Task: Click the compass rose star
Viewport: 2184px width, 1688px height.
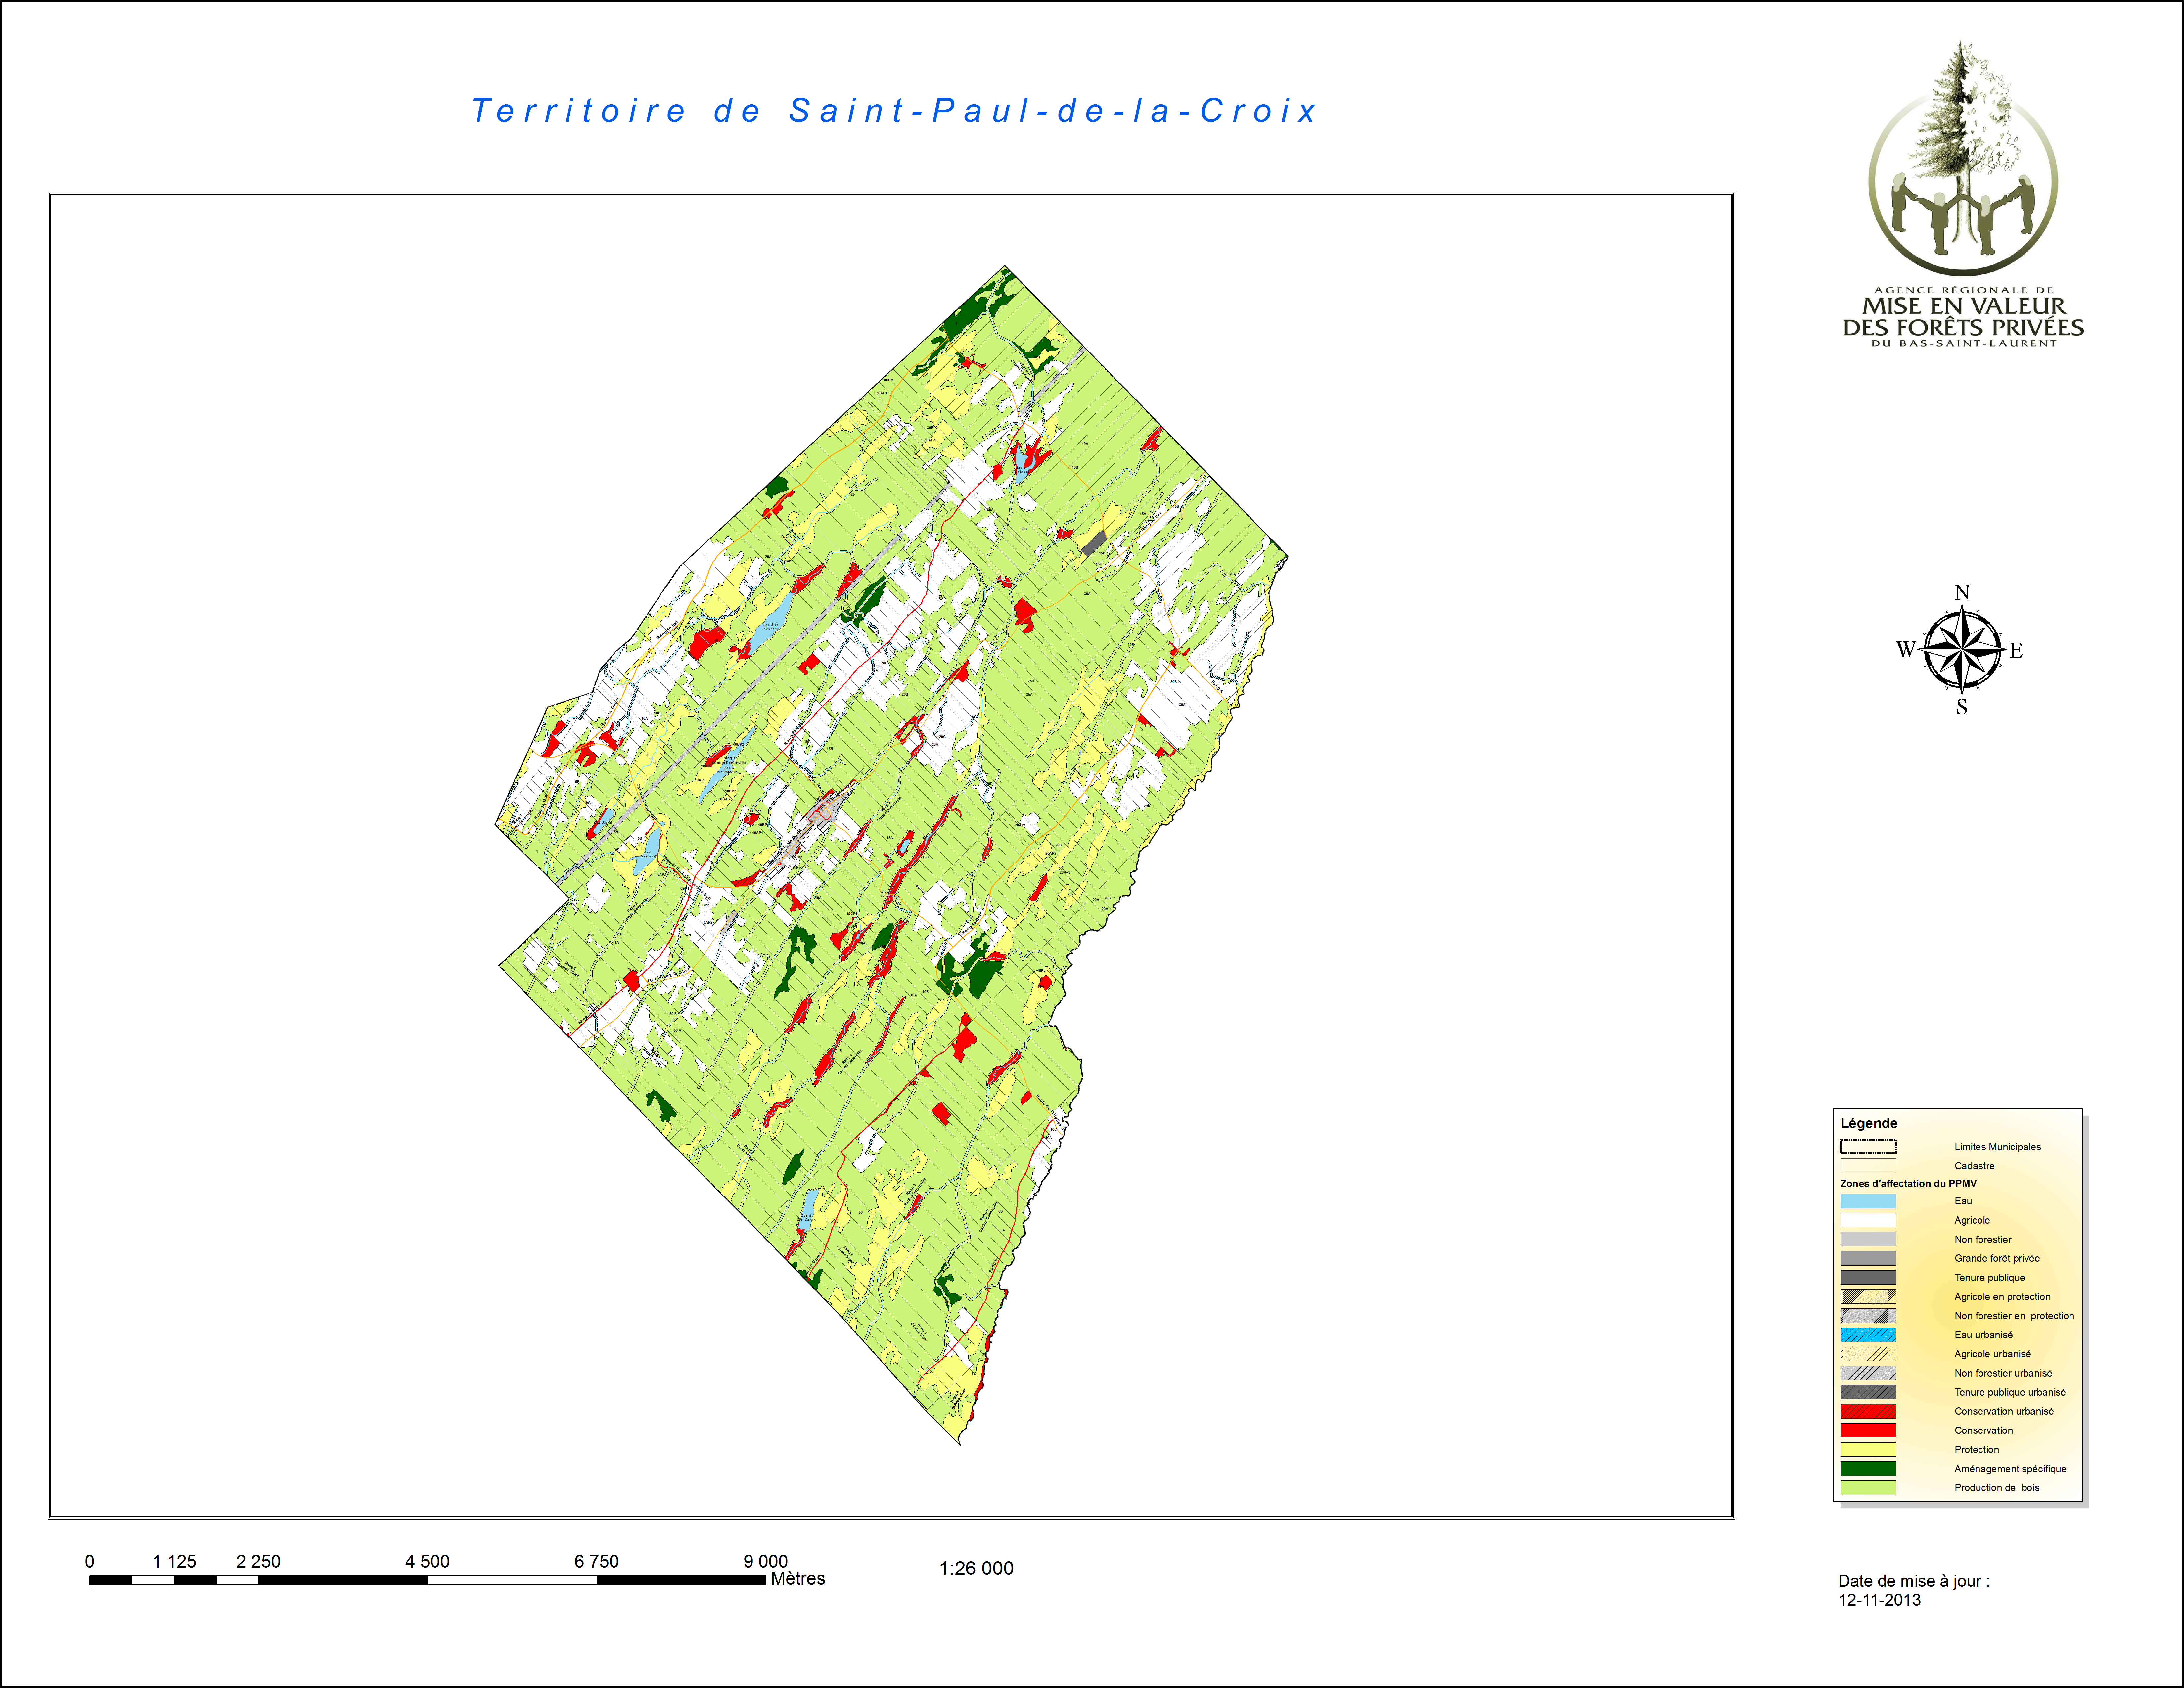Action: pos(1962,650)
